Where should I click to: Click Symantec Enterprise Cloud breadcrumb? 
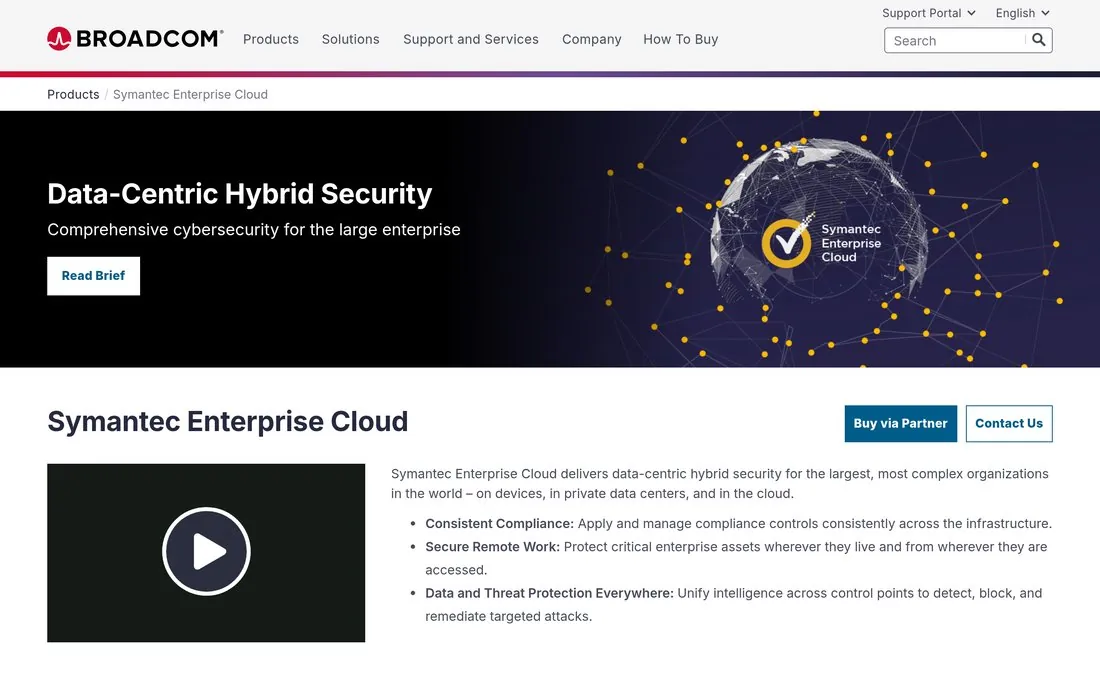pyautogui.click(x=190, y=94)
